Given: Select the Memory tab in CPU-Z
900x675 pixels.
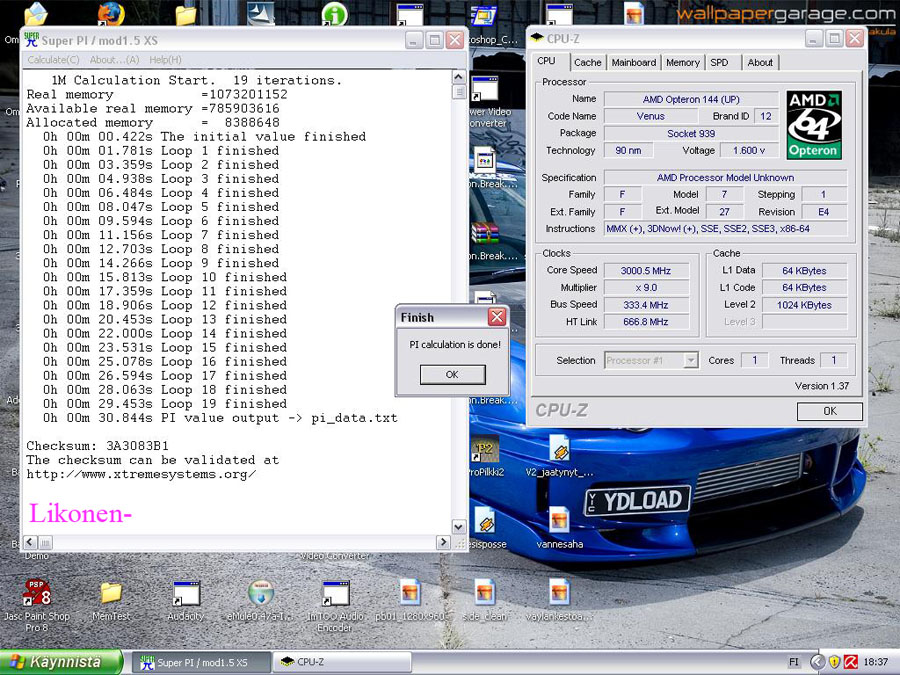Looking at the screenshot, I should pos(682,62).
